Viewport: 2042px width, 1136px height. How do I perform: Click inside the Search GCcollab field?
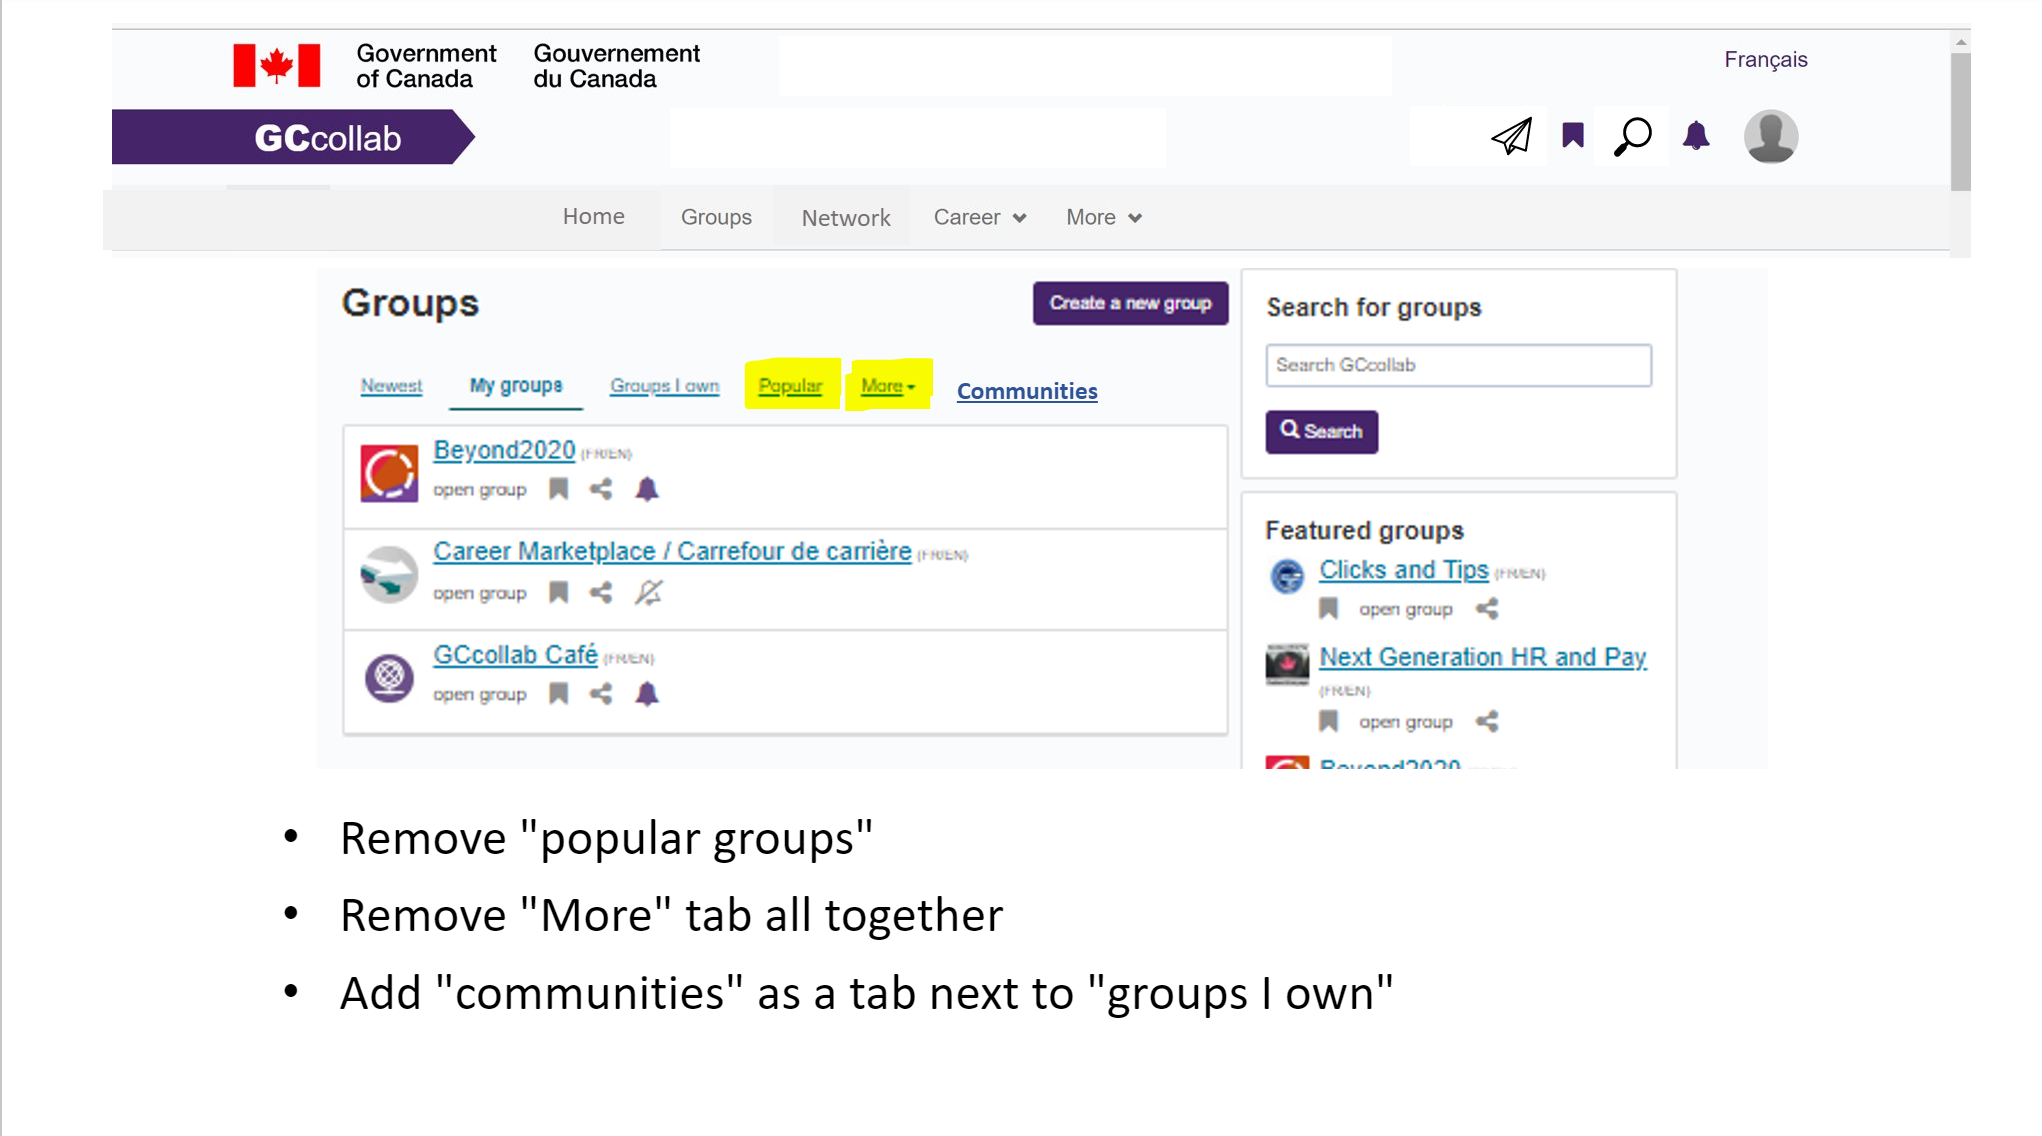[x=1458, y=365]
